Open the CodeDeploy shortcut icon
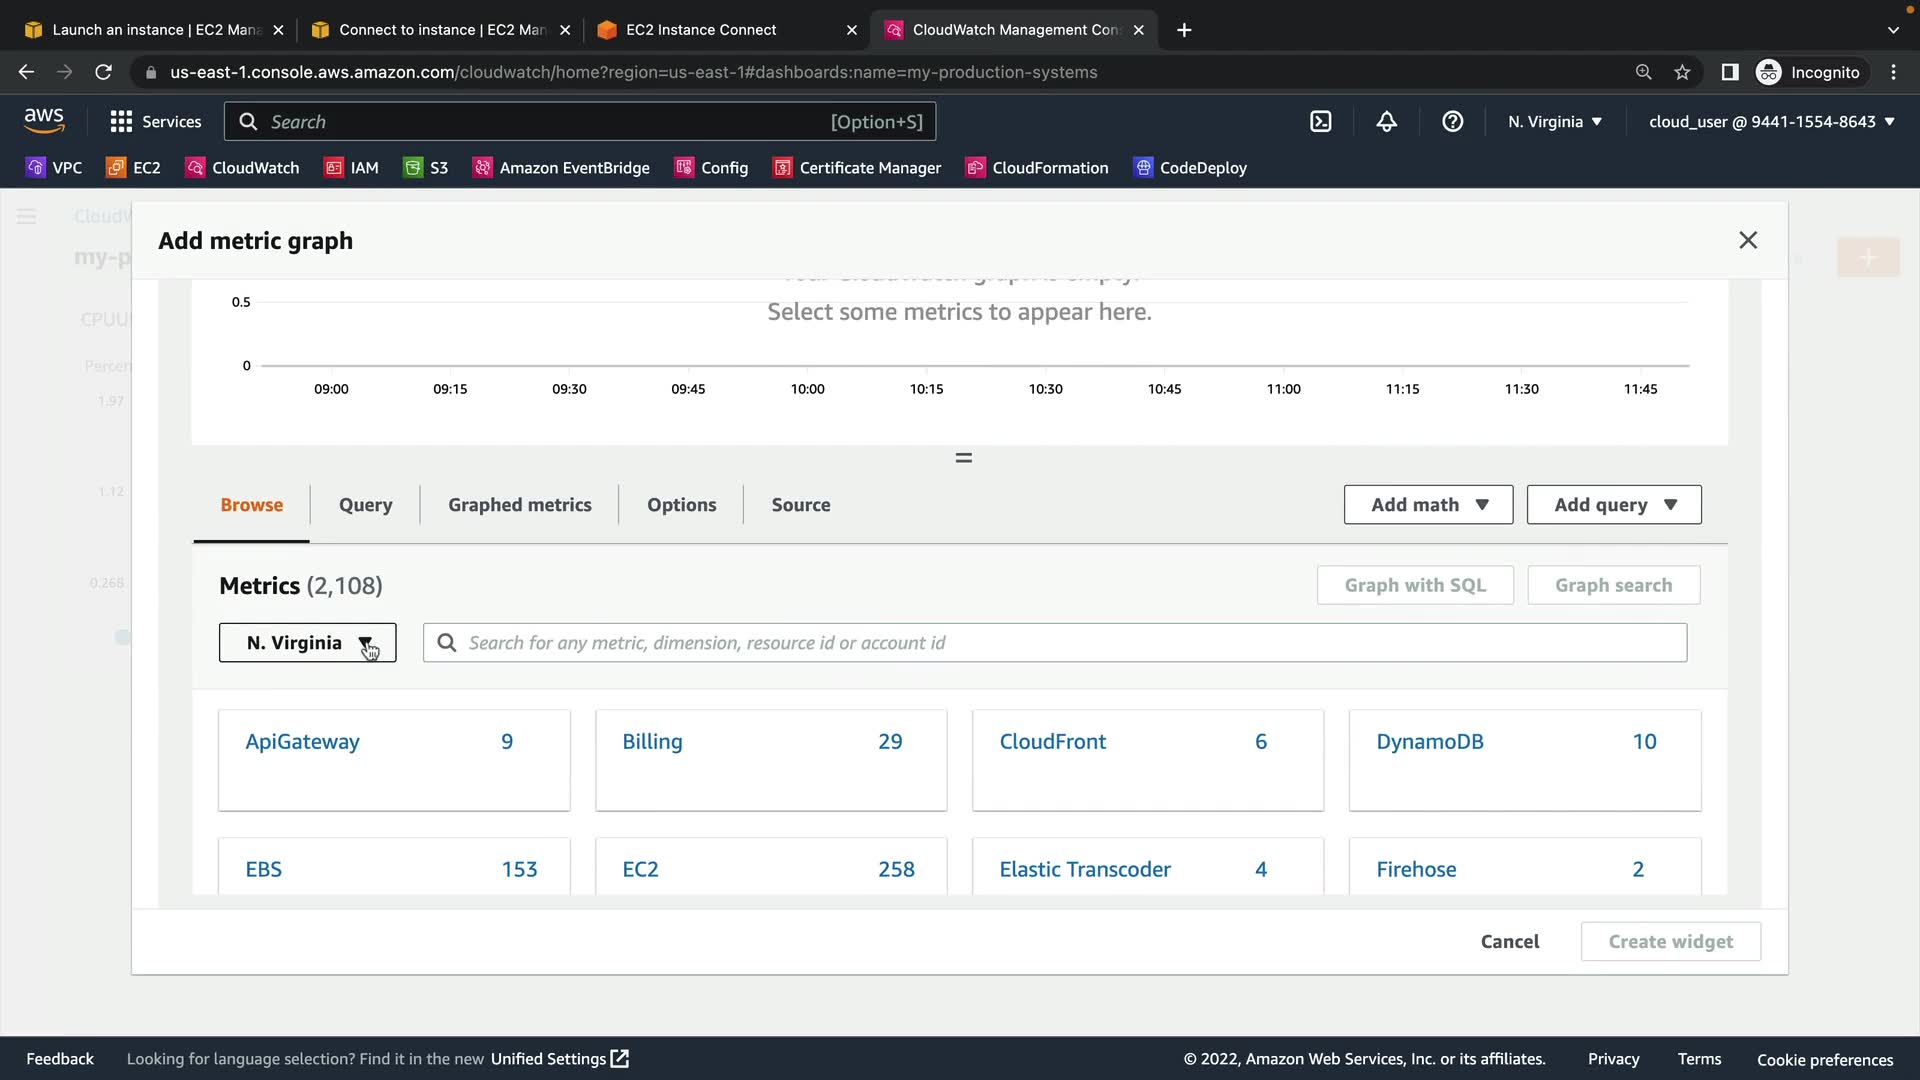The width and height of the screenshot is (1920, 1080). point(1144,168)
